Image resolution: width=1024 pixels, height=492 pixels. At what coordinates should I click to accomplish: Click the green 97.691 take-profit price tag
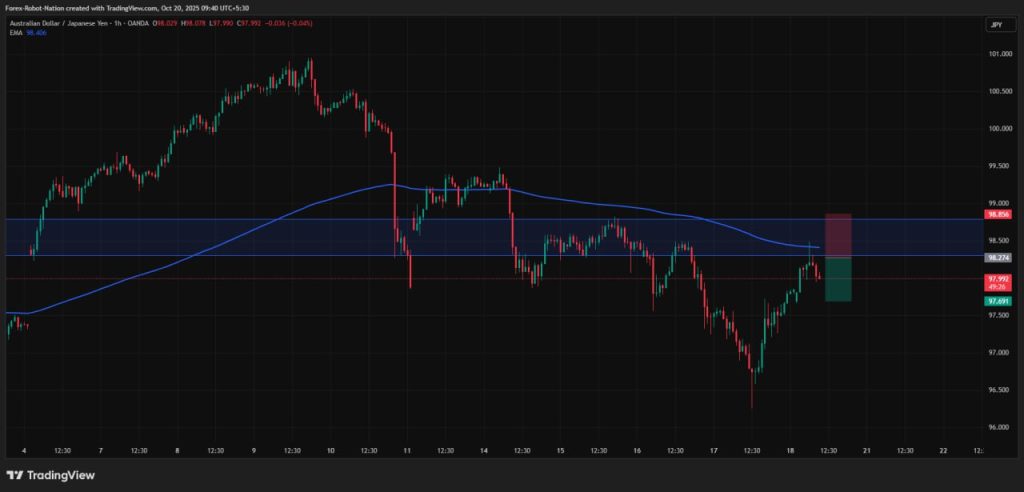tap(997, 300)
